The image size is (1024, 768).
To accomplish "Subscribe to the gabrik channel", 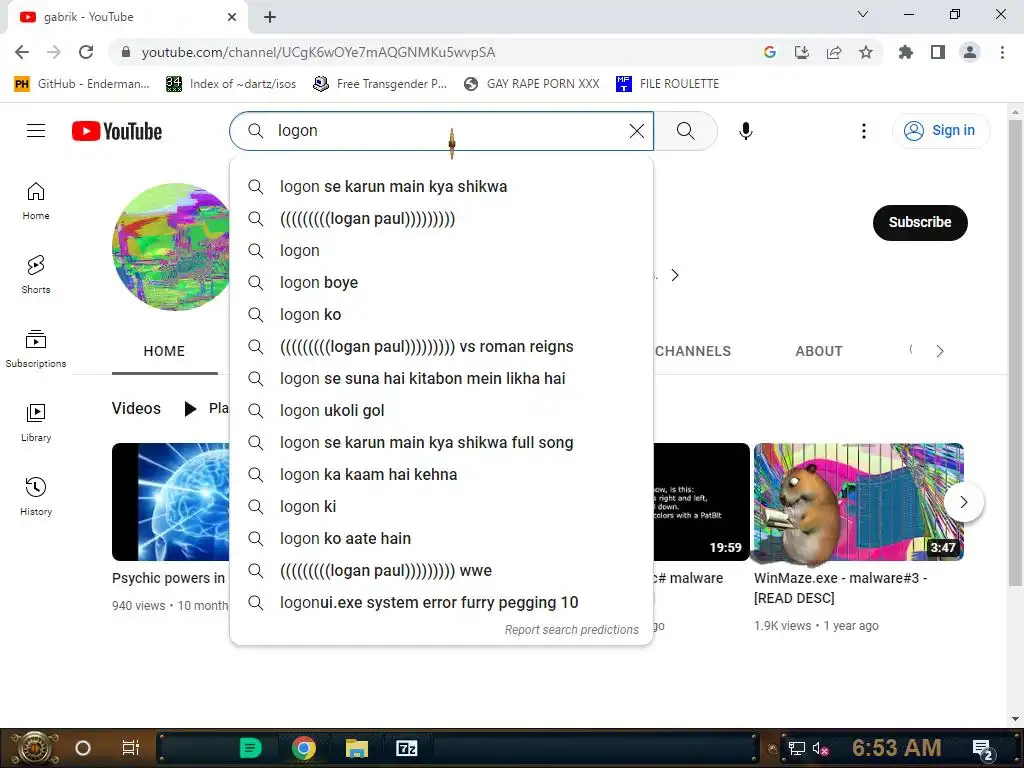I will point(920,222).
